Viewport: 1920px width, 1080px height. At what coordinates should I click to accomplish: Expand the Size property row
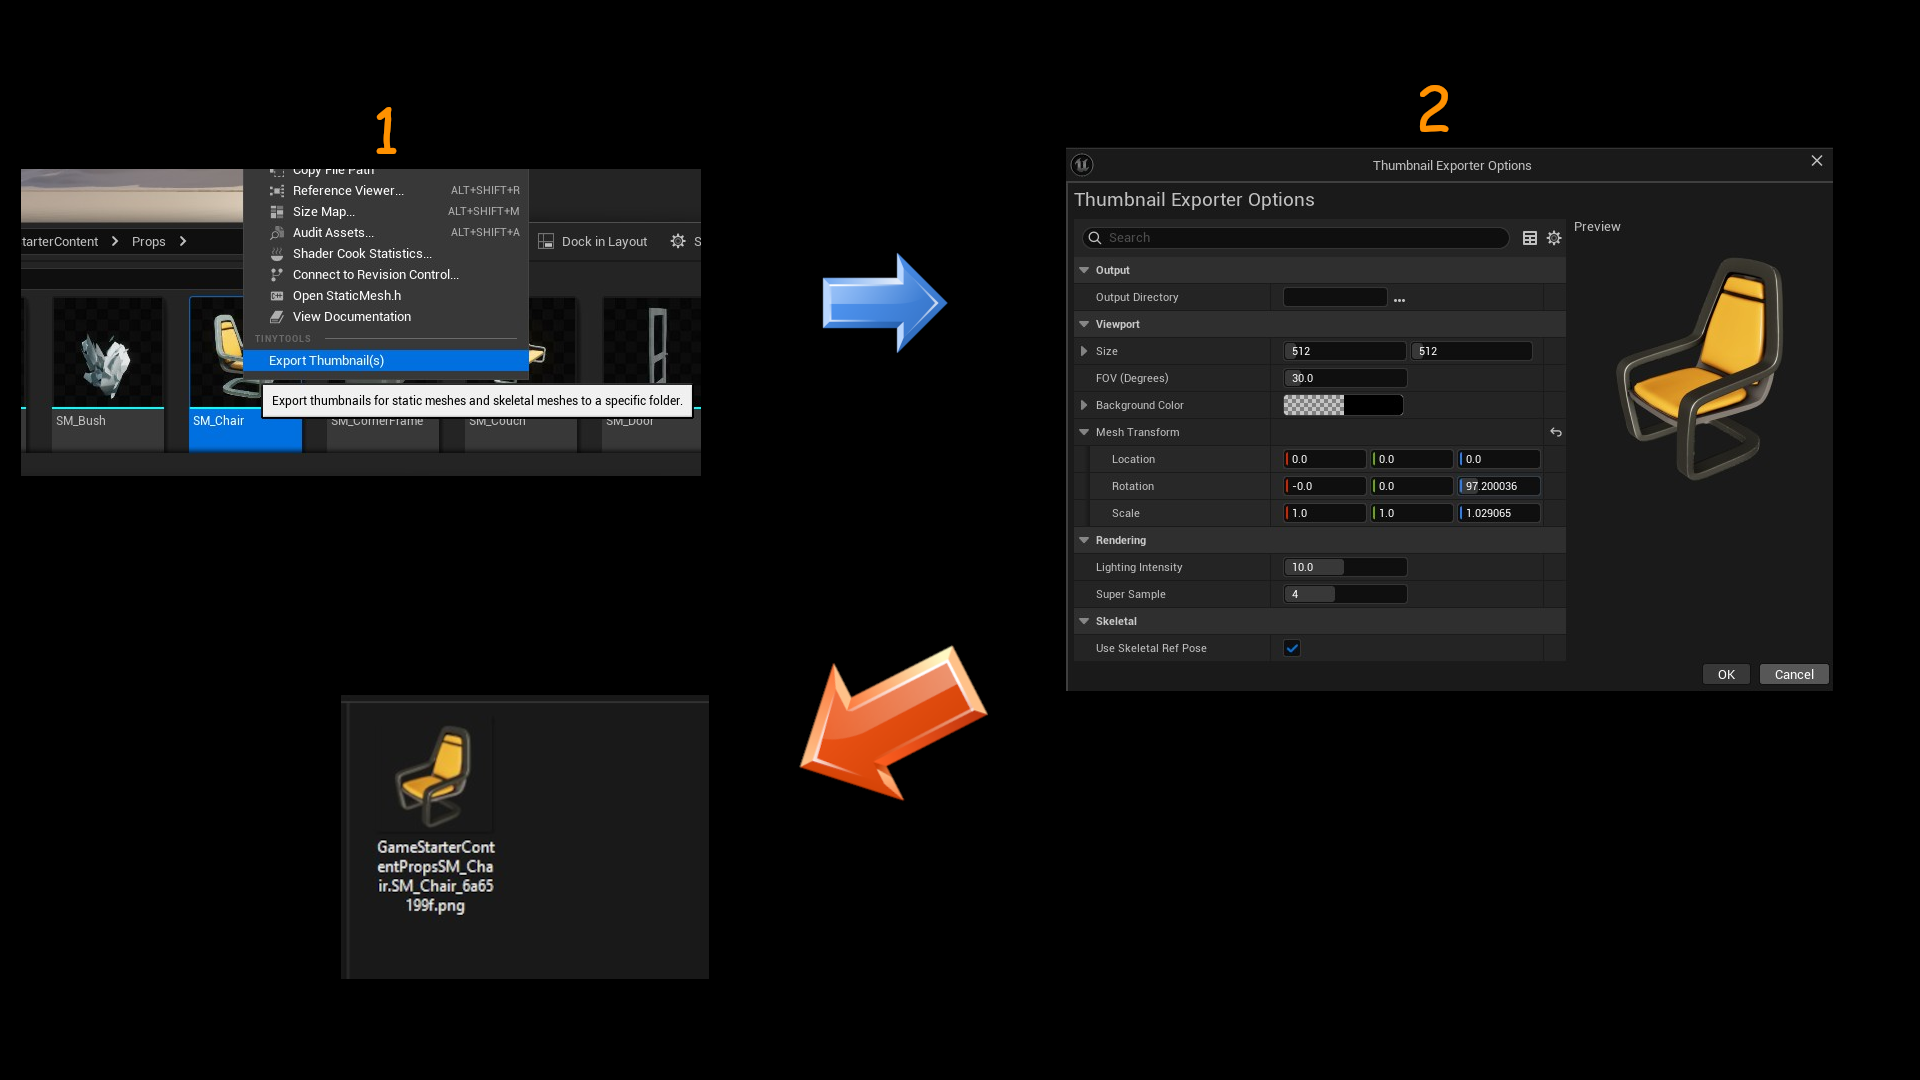(x=1084, y=352)
